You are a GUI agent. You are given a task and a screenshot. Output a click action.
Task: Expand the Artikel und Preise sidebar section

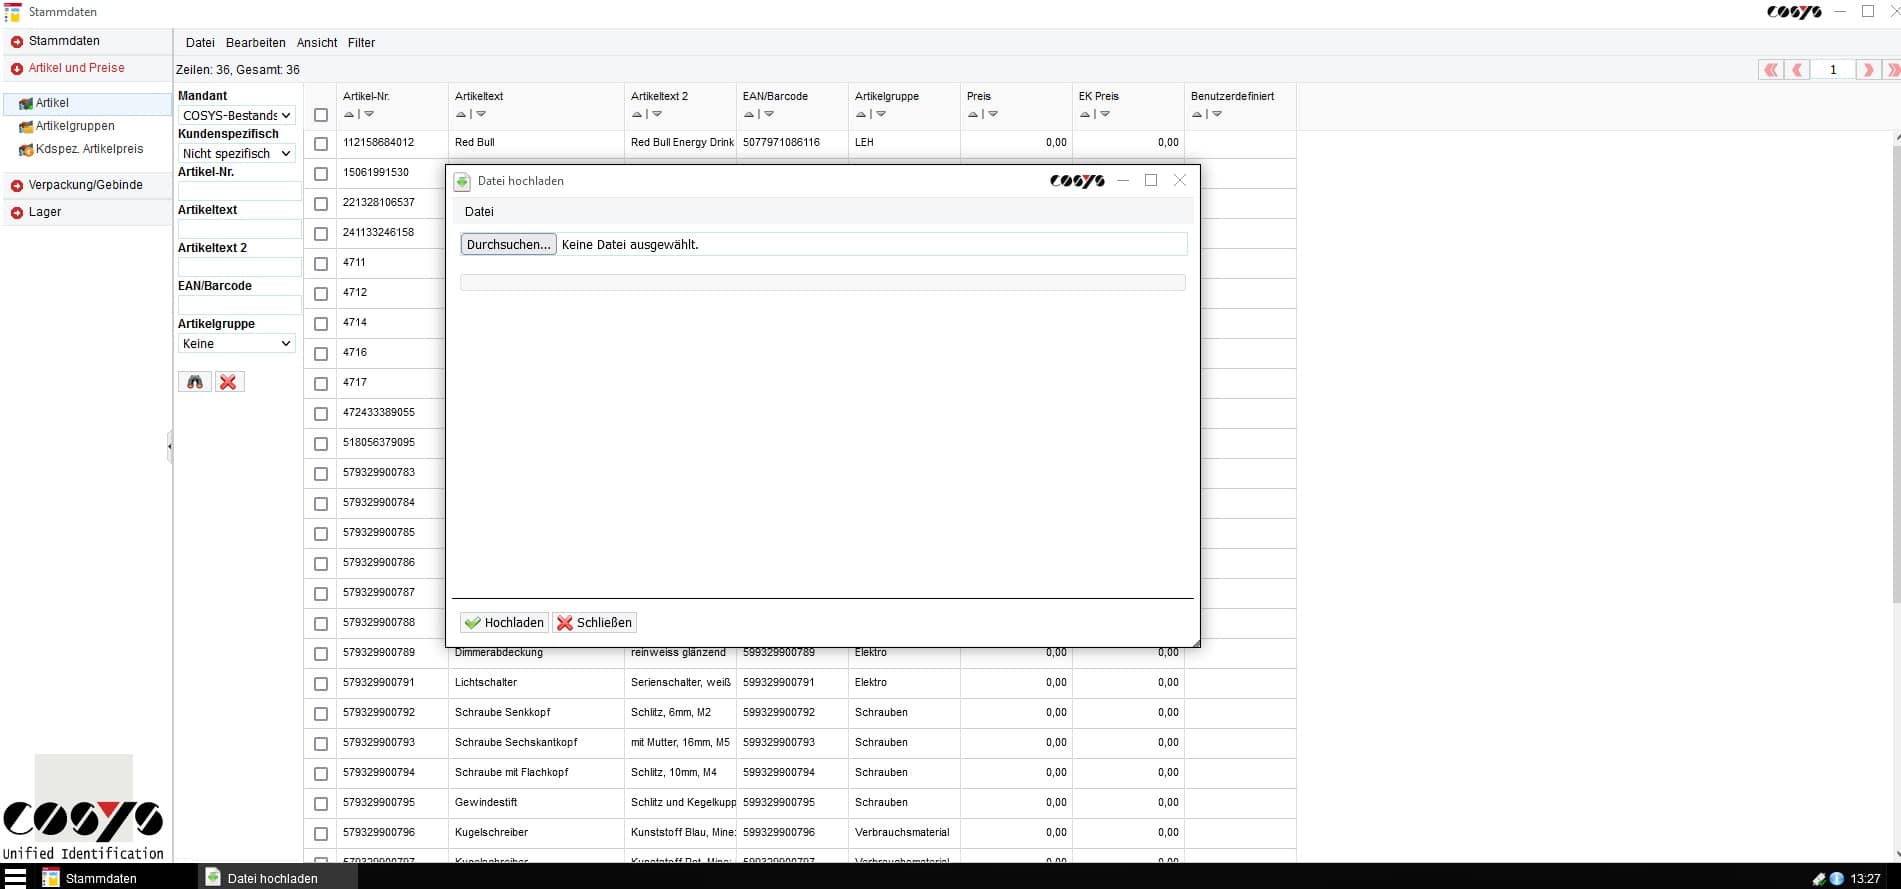[x=86, y=68]
